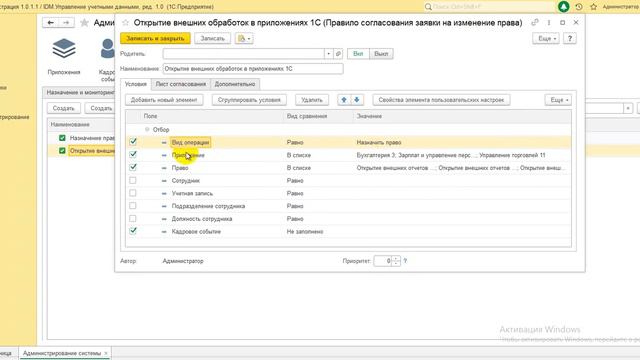Uncheck Кадровое событие condition checkbox
Screen dimensions: 640x360
(133, 231)
